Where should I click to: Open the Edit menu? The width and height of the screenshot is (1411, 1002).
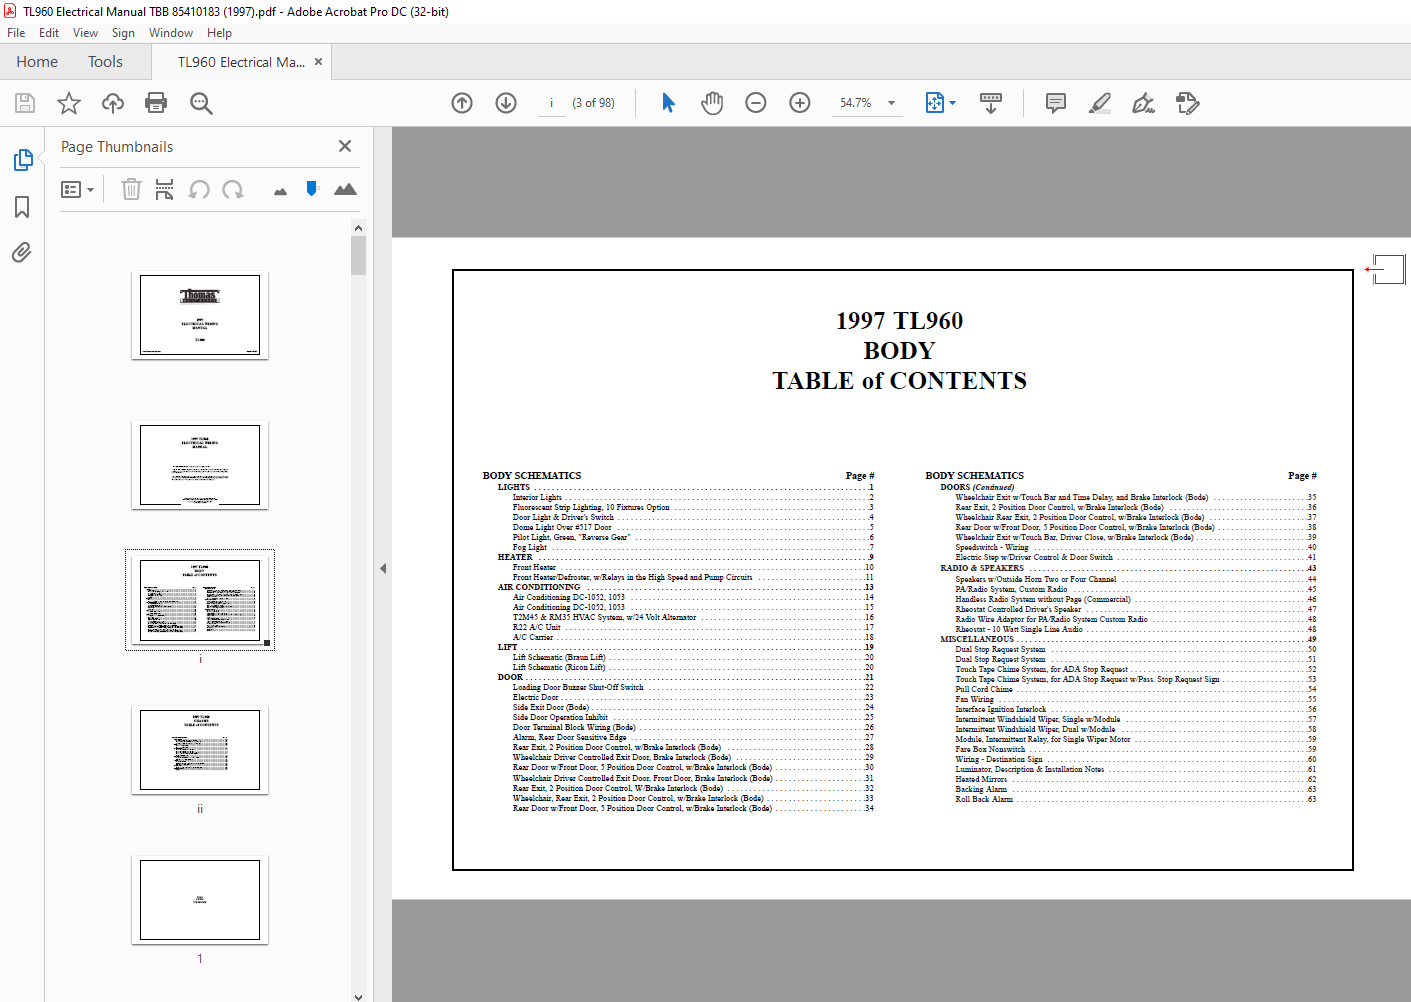tap(49, 33)
